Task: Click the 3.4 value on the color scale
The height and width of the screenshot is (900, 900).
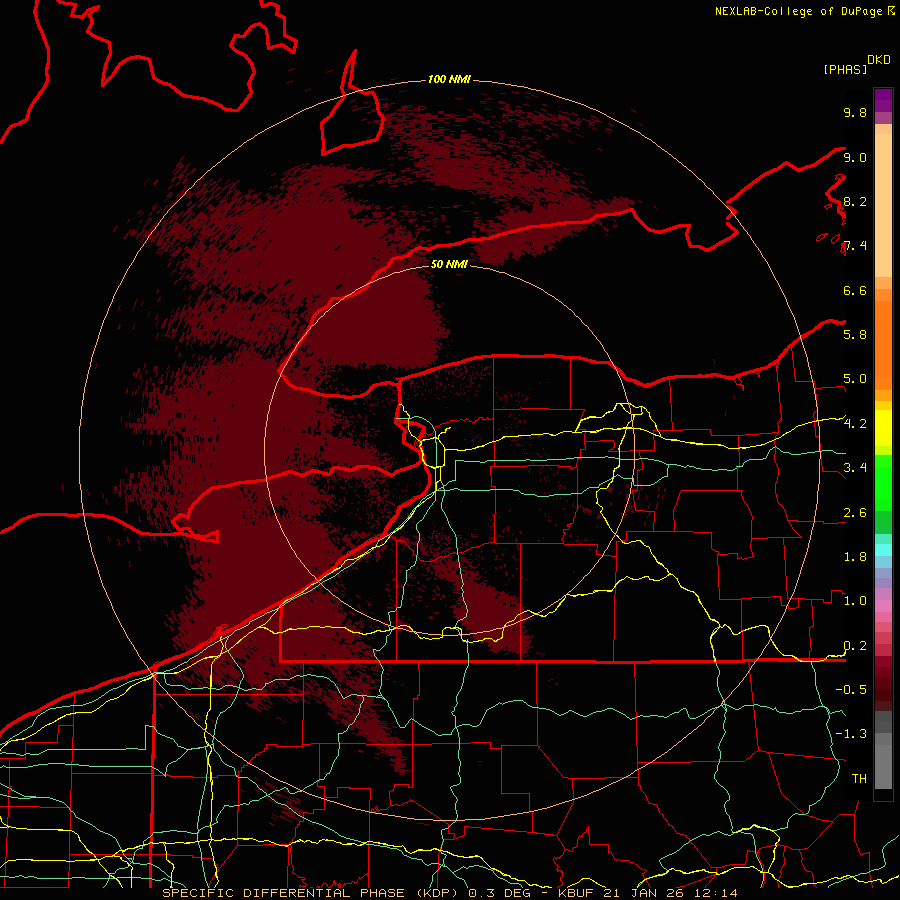Action: pos(855,468)
